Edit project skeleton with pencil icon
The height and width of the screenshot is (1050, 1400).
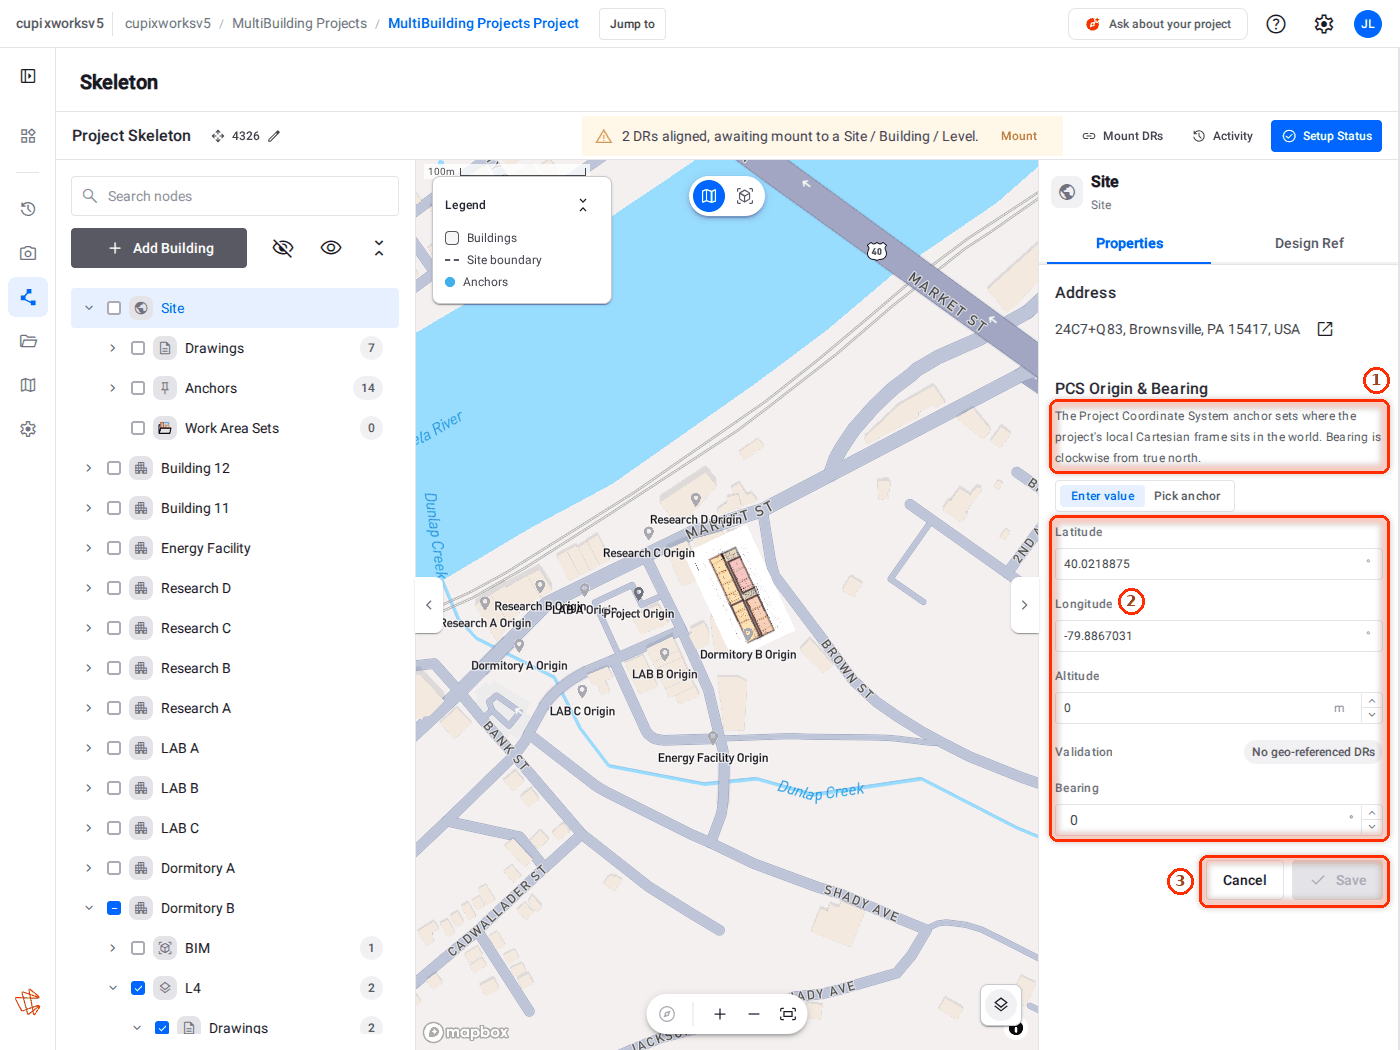(274, 136)
